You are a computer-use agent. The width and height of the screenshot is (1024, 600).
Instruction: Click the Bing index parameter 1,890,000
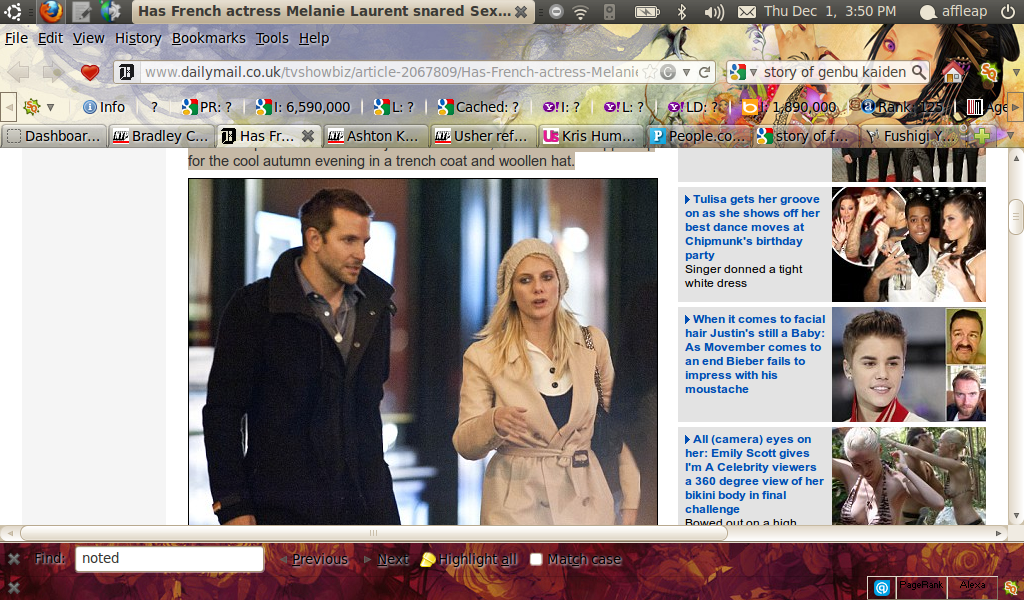[790, 107]
